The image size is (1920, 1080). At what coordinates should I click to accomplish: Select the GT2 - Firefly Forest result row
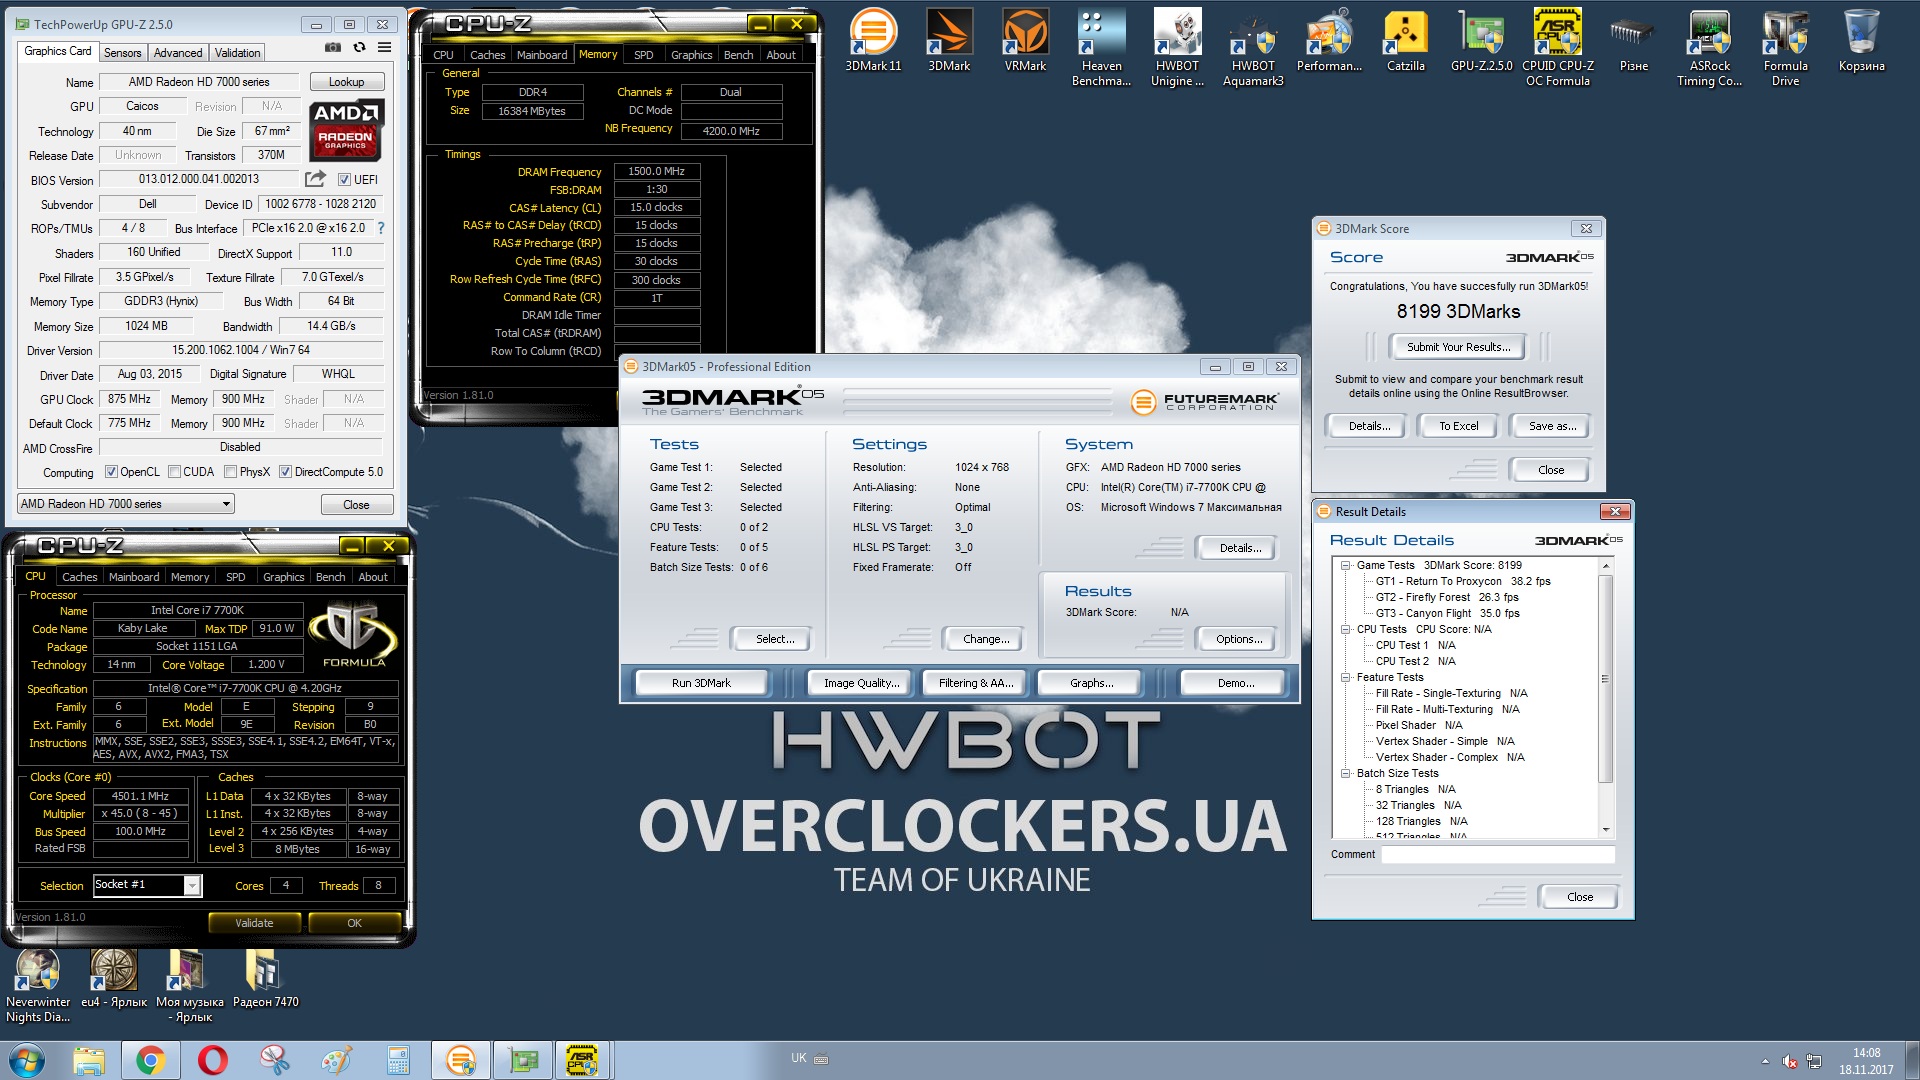pyautogui.click(x=1446, y=597)
